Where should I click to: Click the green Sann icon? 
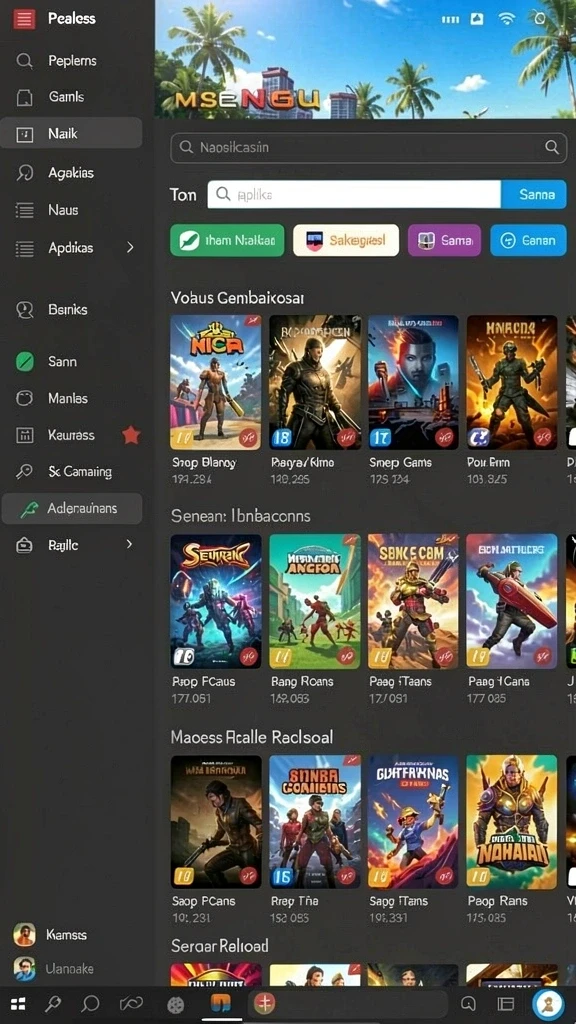pos(25,361)
